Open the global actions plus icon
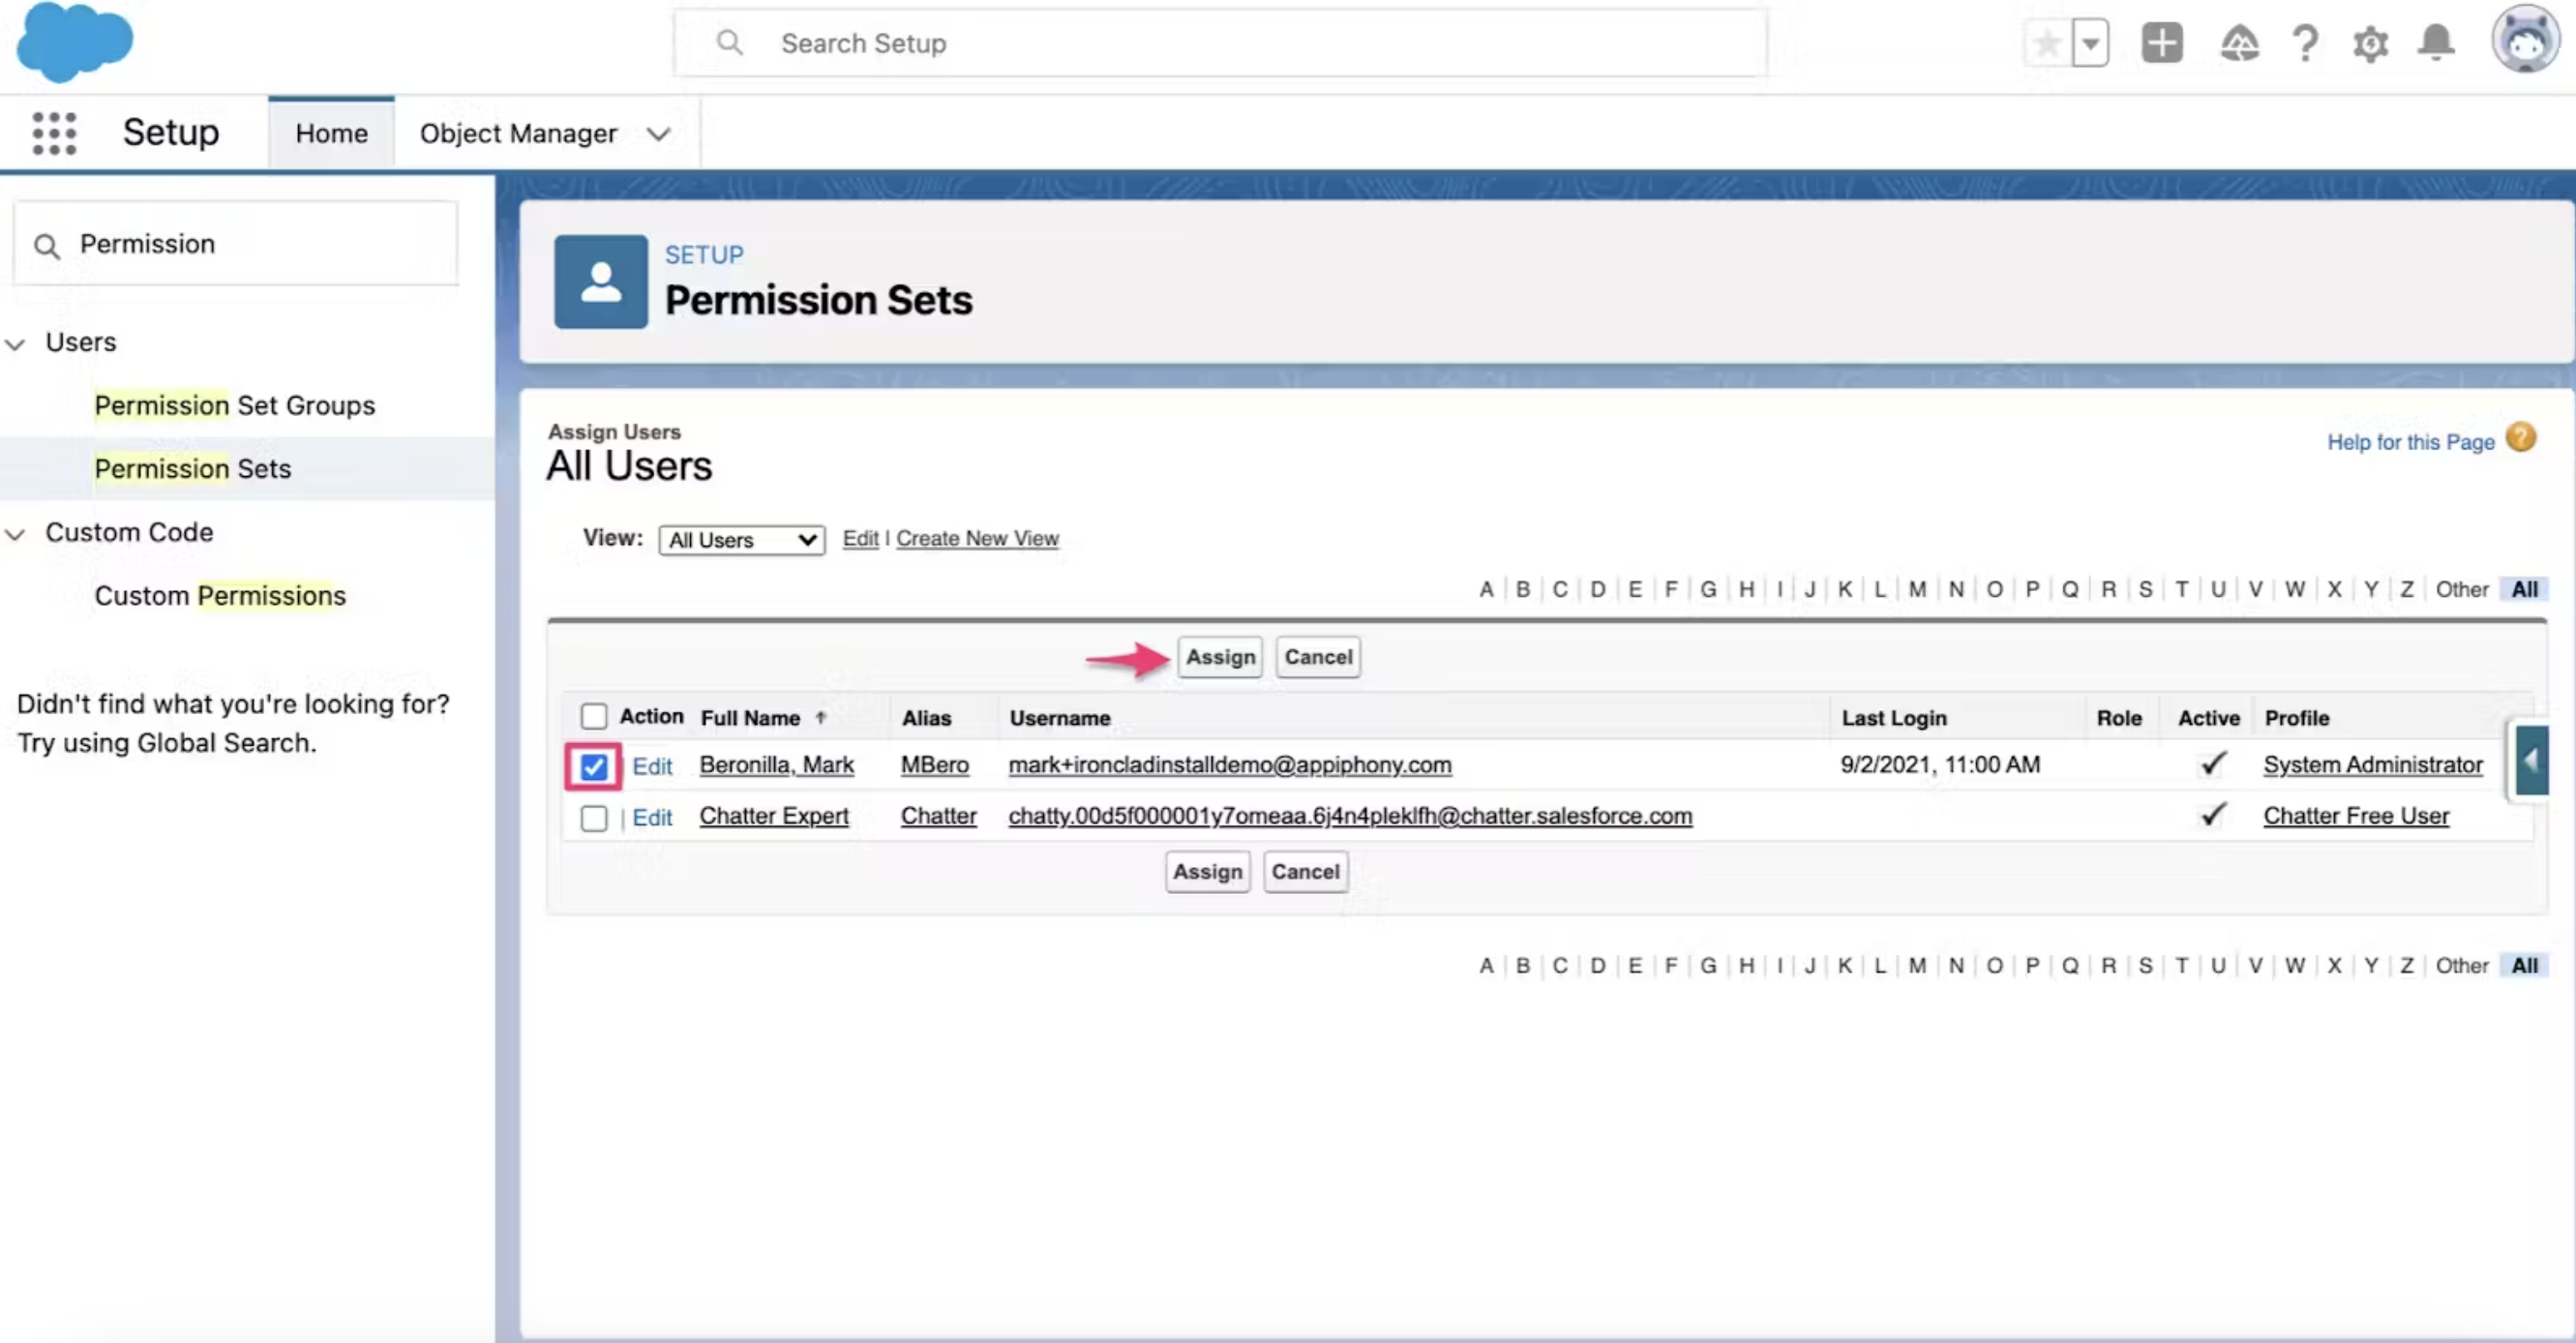The width and height of the screenshot is (2576, 1343). pyautogui.click(x=2162, y=43)
